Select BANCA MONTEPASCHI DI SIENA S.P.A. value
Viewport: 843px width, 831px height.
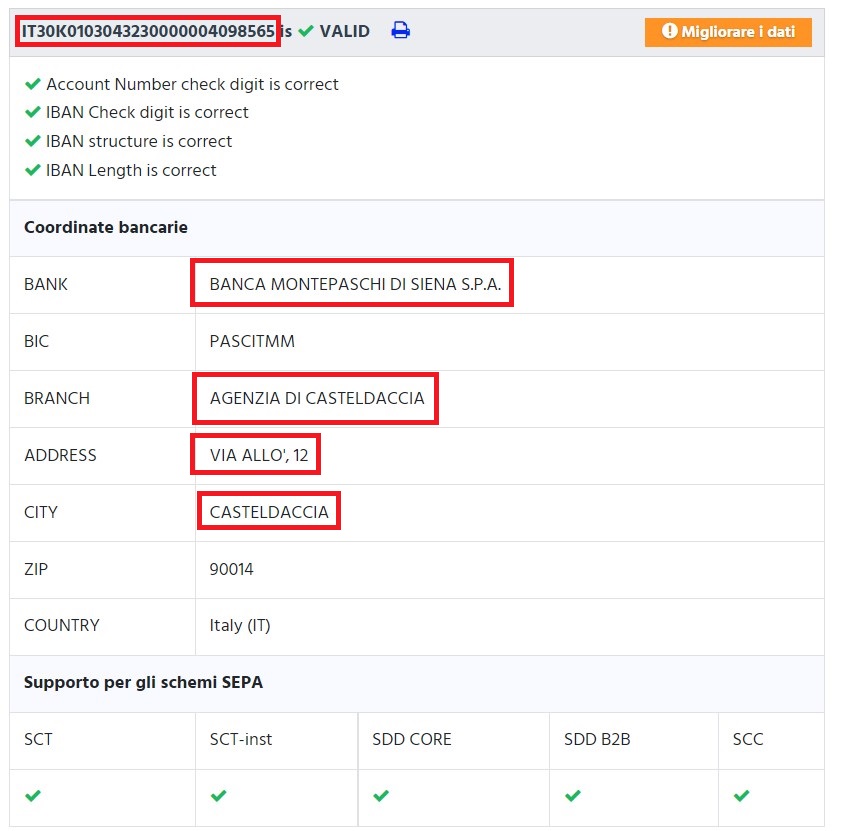pos(355,284)
